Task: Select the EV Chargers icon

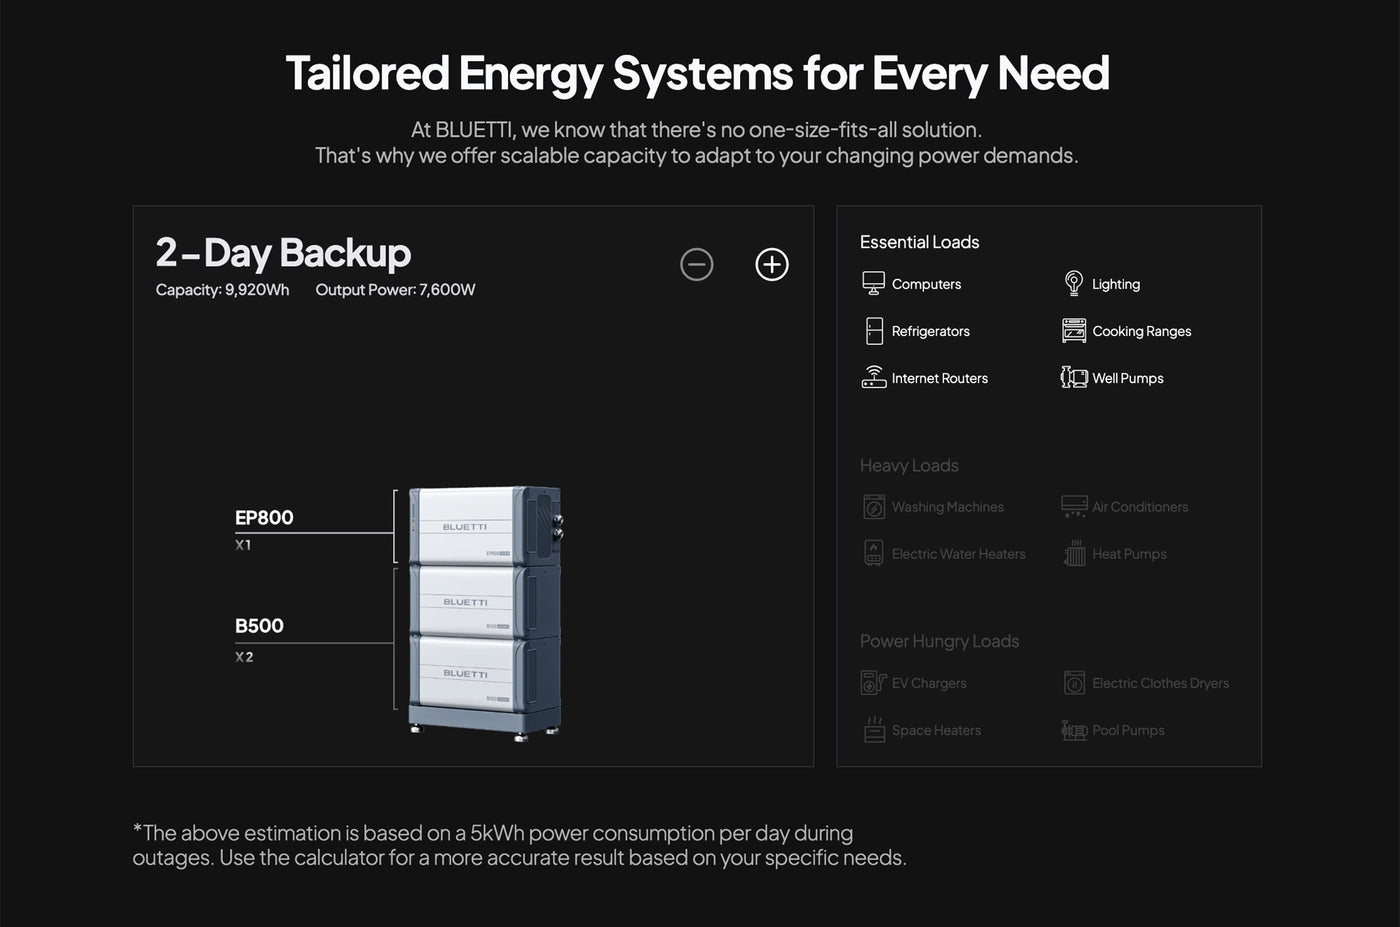Action: pos(873,683)
